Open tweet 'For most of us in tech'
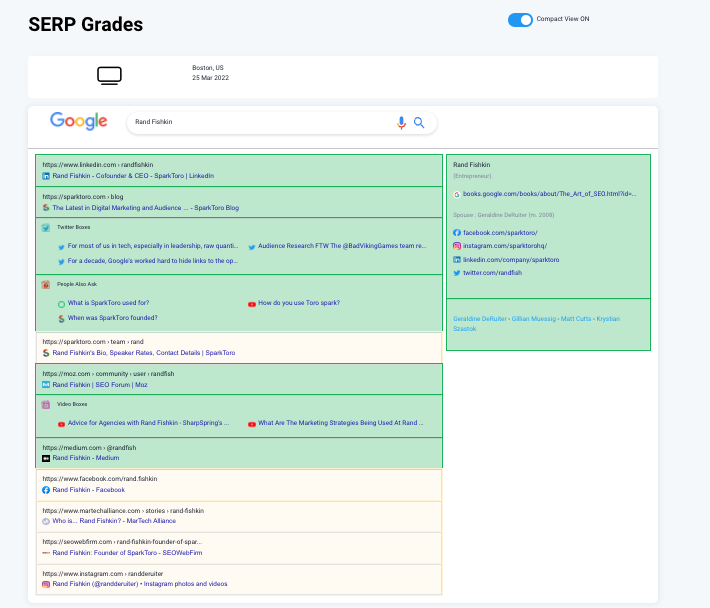 [x=153, y=246]
